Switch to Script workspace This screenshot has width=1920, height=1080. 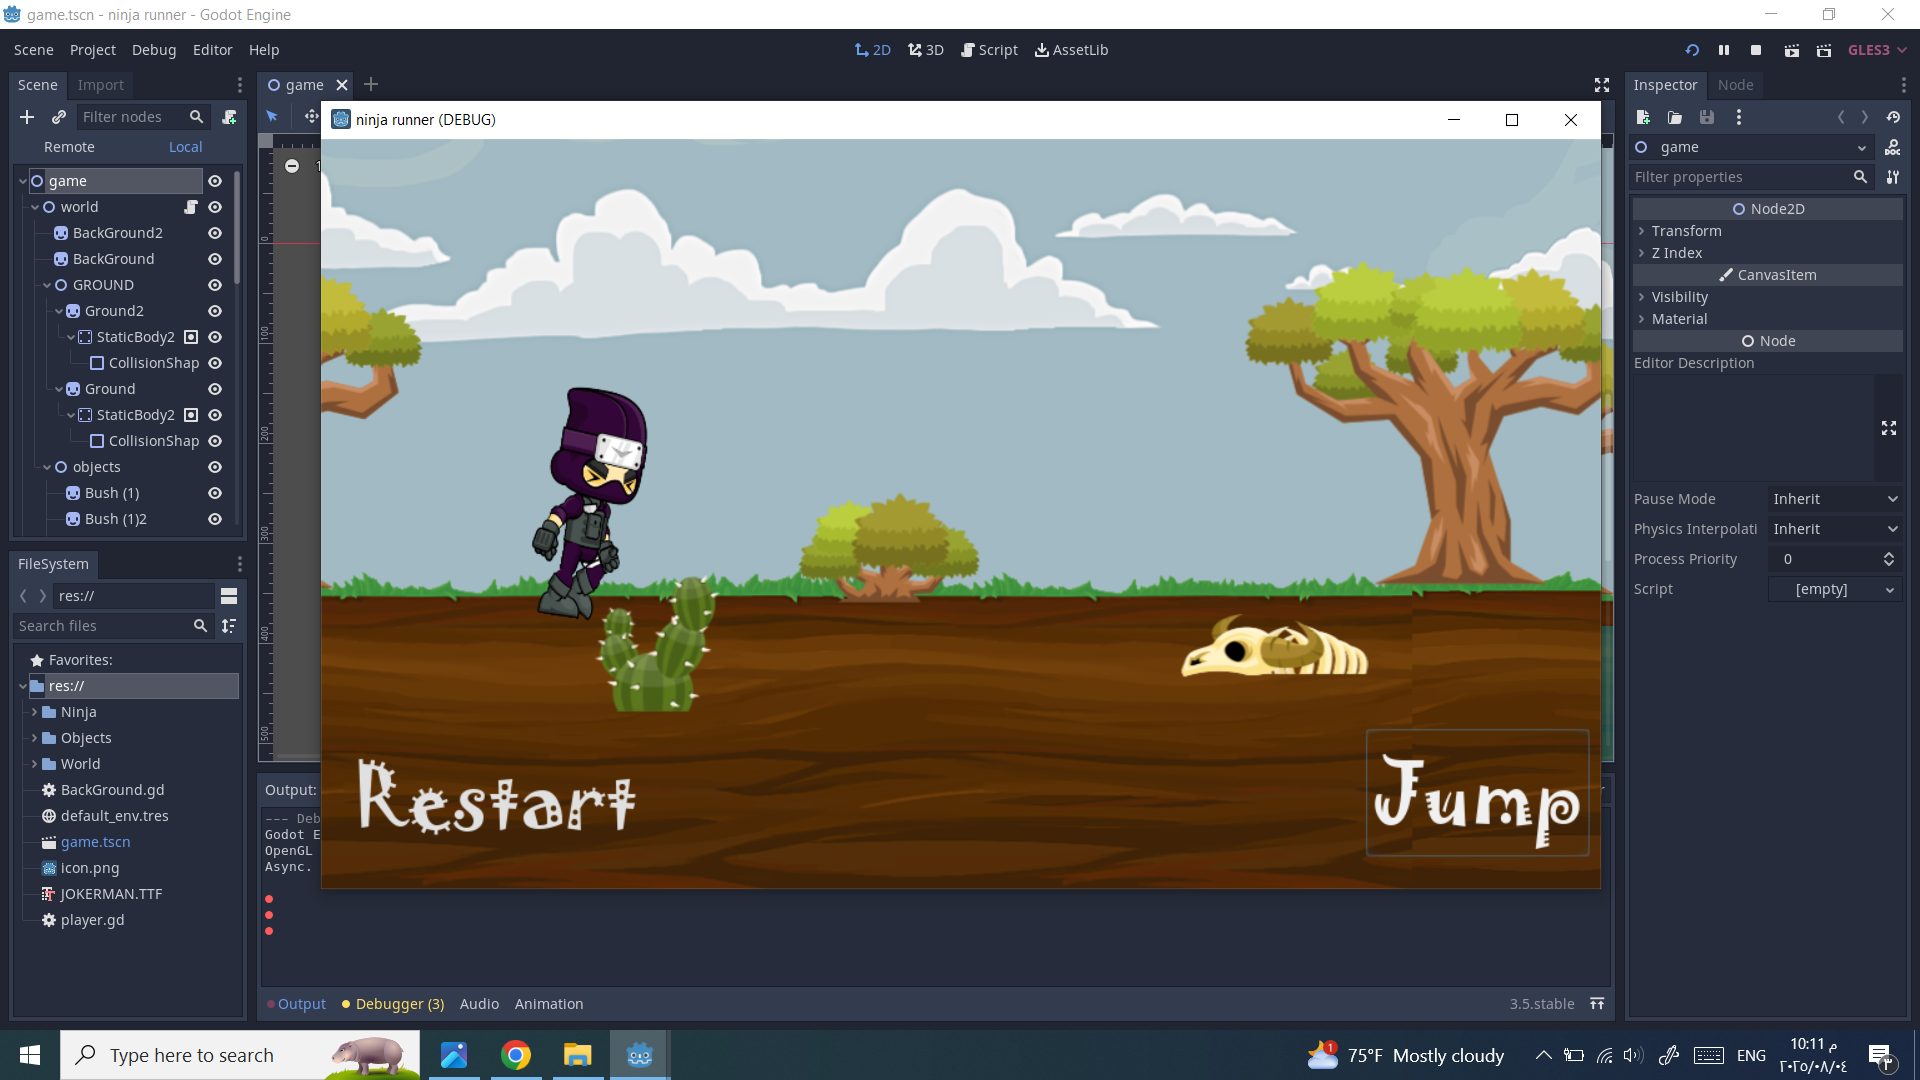[989, 50]
